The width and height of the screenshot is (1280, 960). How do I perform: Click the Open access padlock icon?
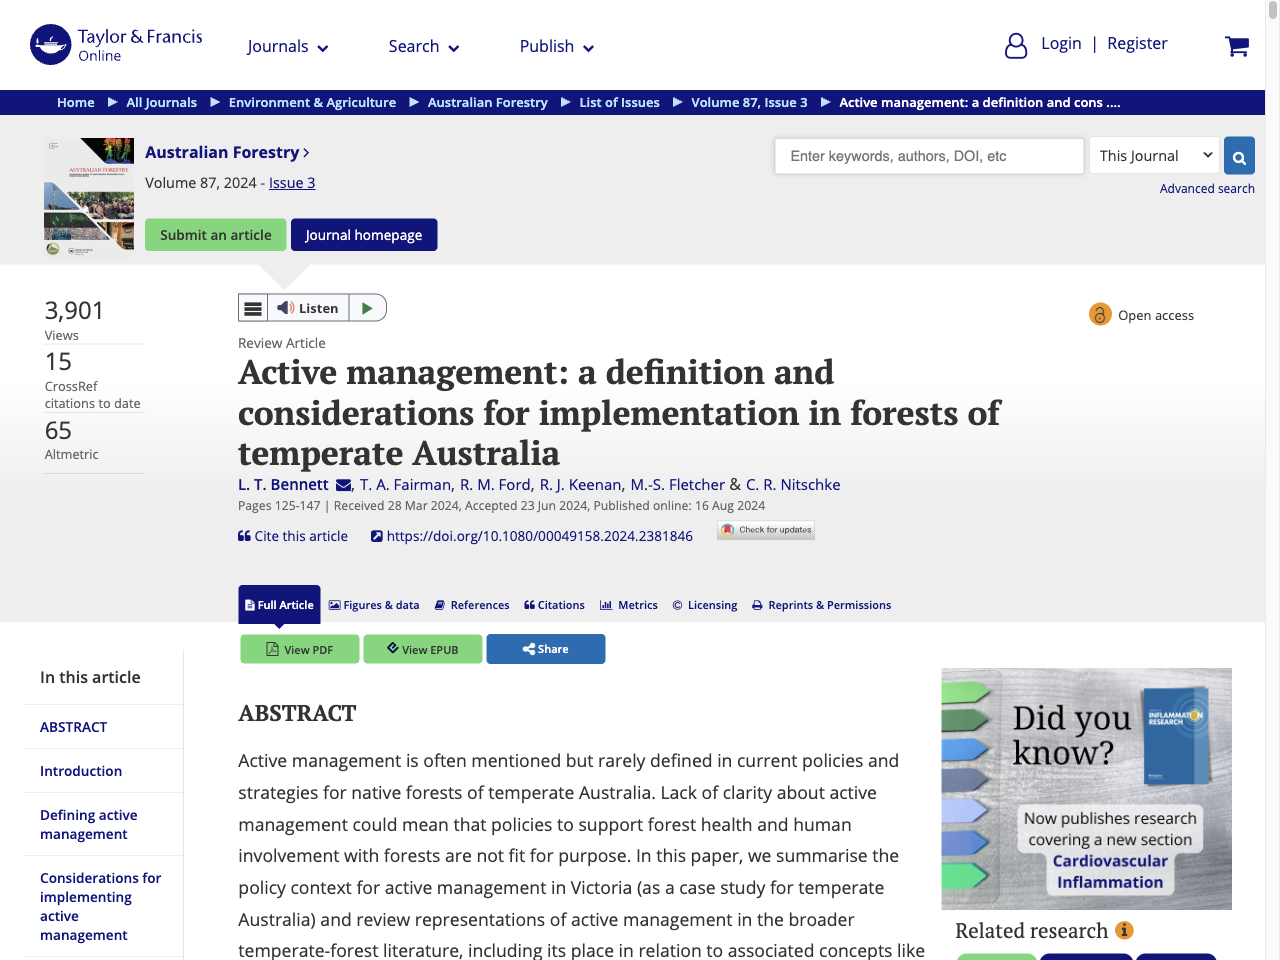pyautogui.click(x=1100, y=314)
